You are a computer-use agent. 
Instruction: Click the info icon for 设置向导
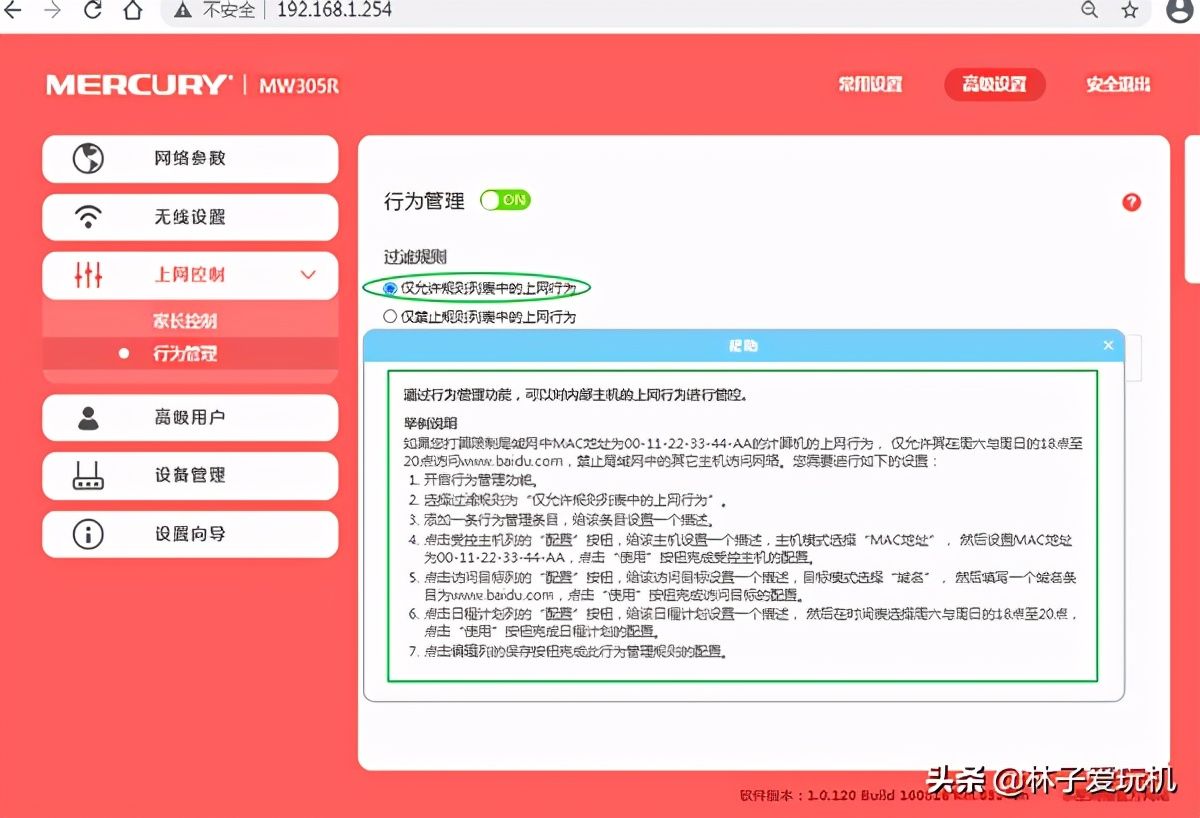coord(88,533)
